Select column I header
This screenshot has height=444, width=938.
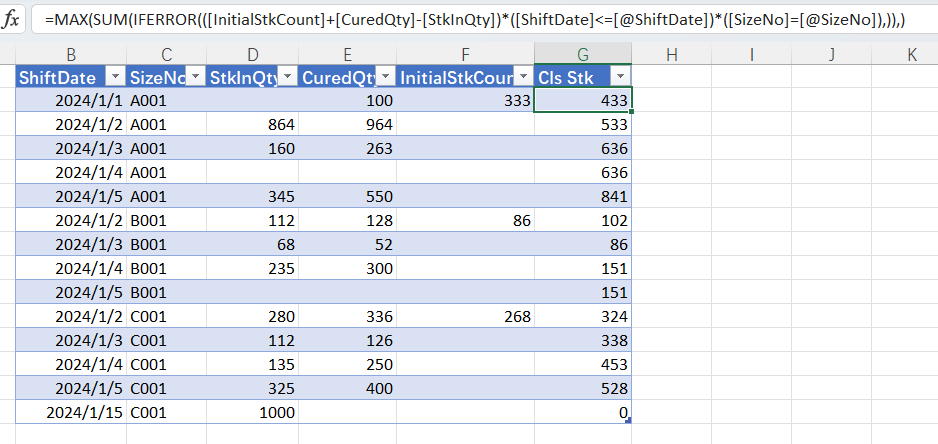tap(751, 54)
